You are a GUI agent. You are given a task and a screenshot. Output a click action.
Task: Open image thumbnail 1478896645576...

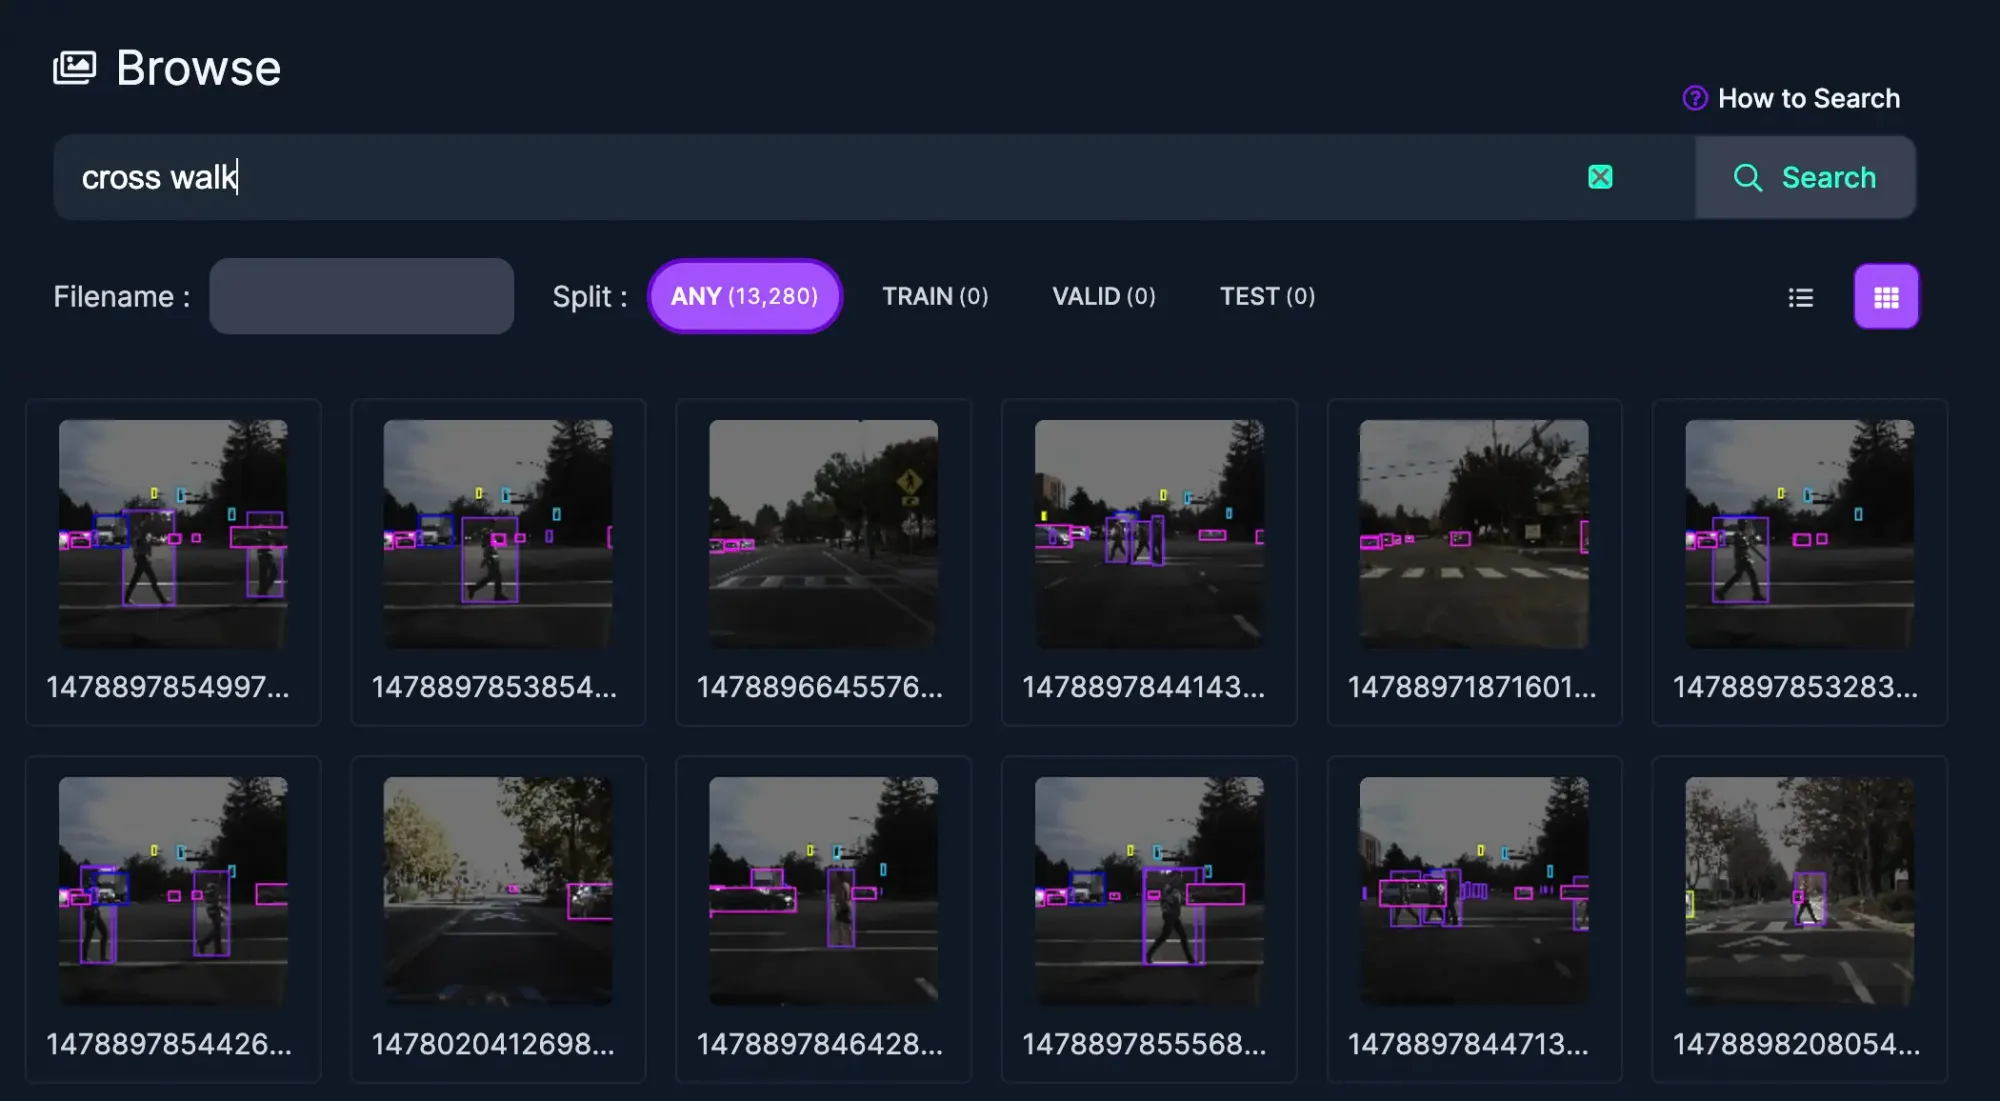tap(823, 534)
